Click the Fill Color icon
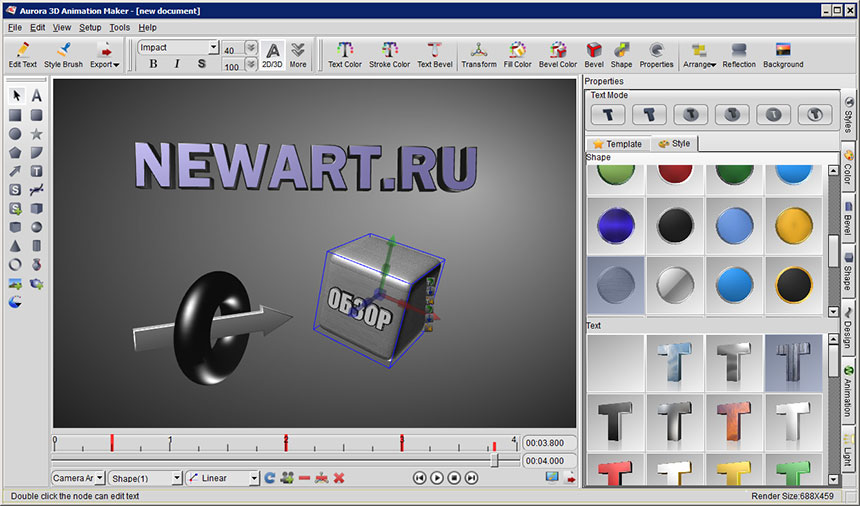The width and height of the screenshot is (860, 506). 517,55
